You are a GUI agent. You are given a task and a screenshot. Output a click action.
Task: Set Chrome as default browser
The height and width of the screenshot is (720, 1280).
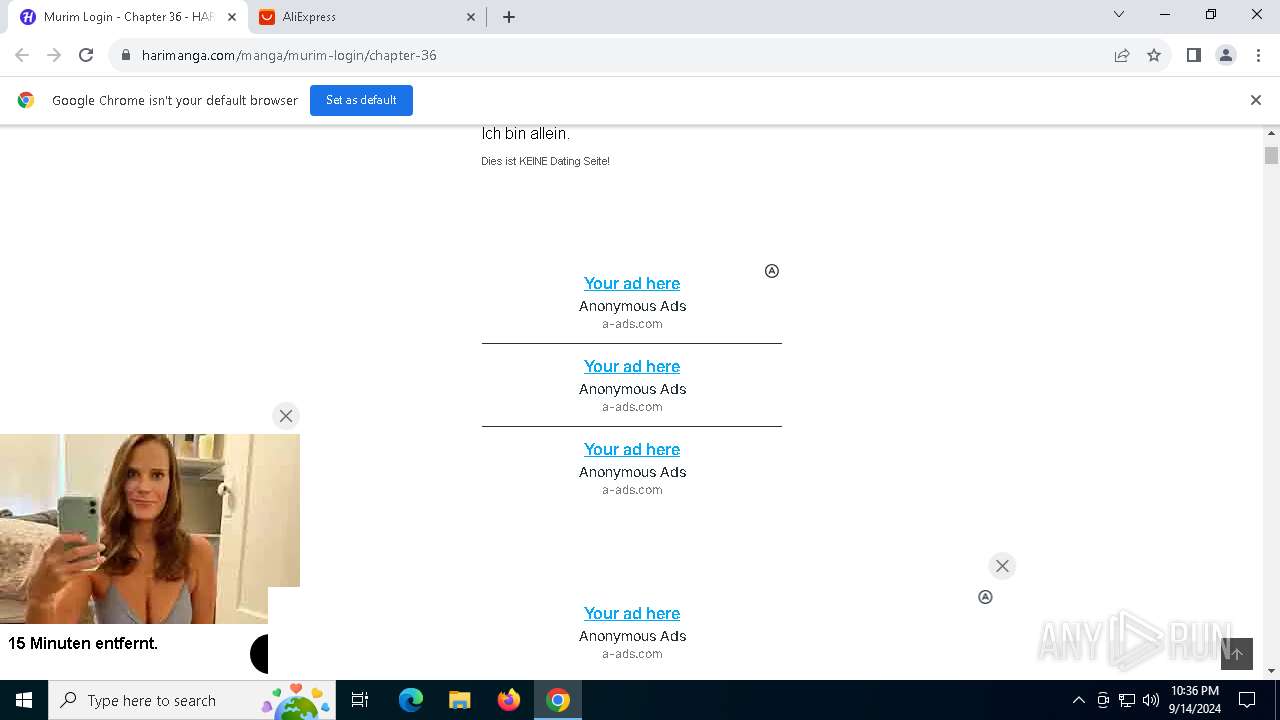tap(361, 100)
